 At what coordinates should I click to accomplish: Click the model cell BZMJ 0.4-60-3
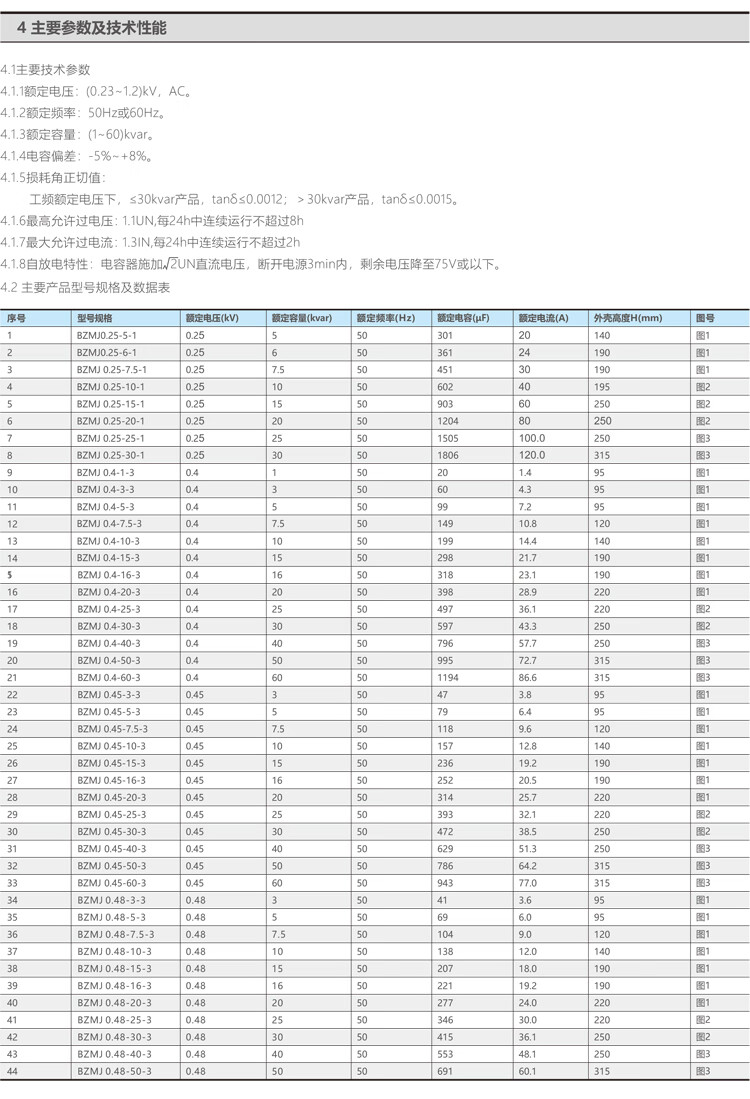(x=109, y=677)
